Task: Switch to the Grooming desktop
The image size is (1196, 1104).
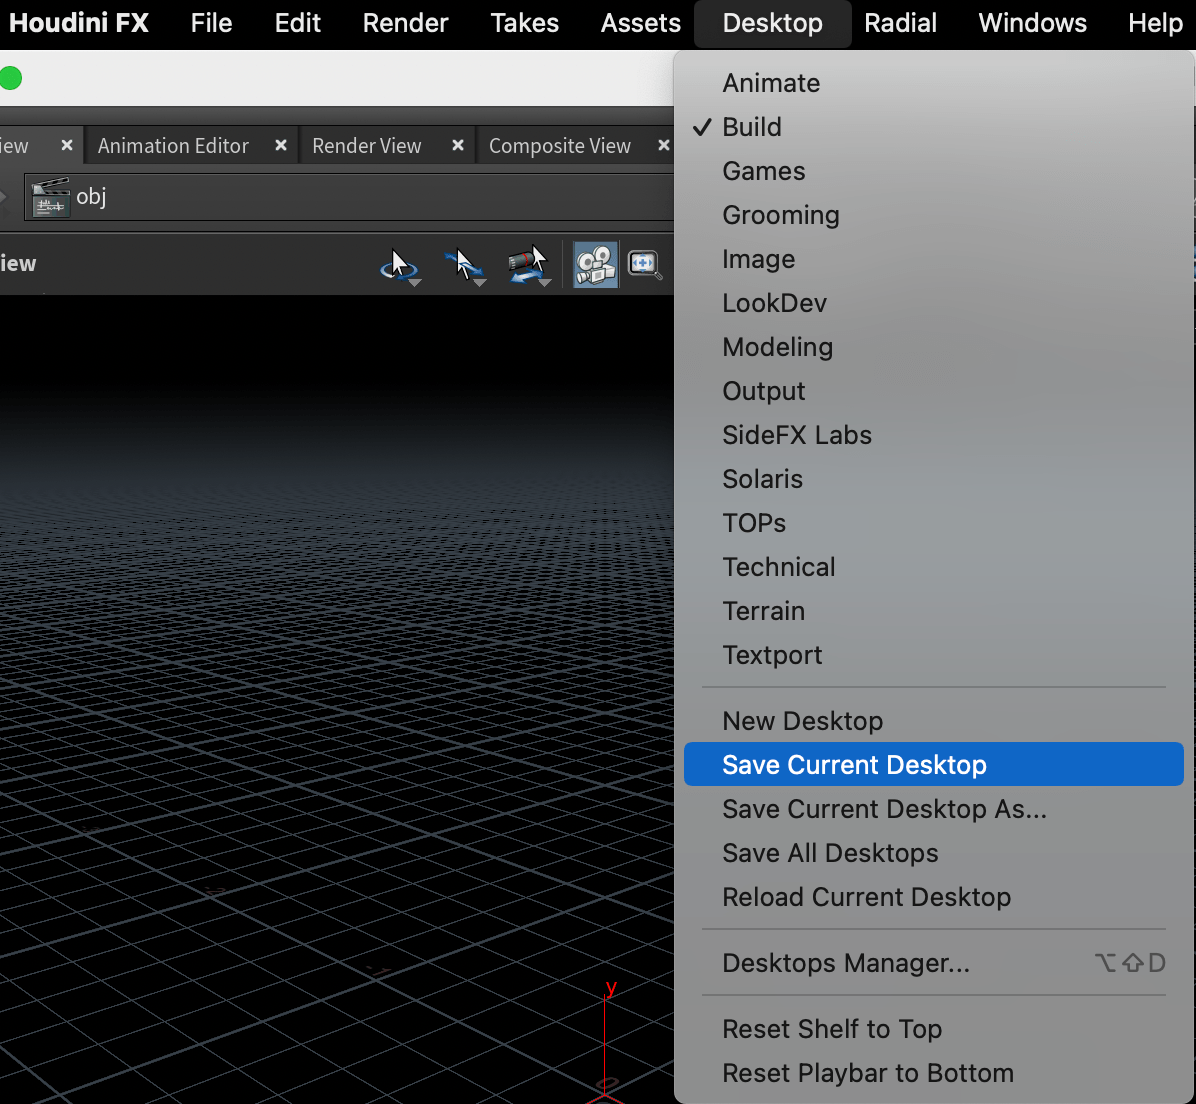Action: pyautogui.click(x=934, y=215)
